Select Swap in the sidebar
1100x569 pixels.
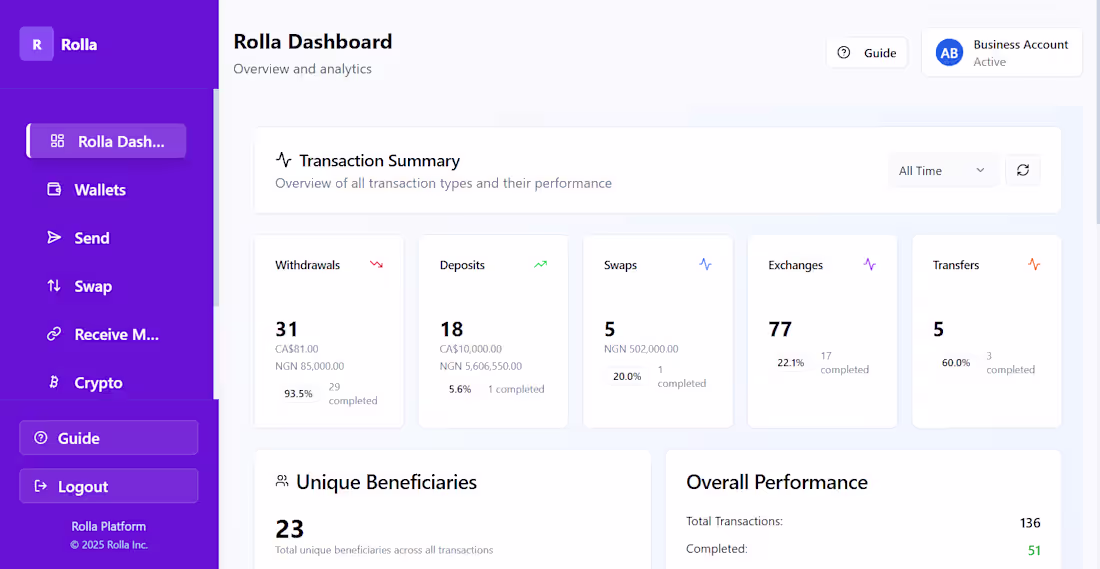point(107,286)
